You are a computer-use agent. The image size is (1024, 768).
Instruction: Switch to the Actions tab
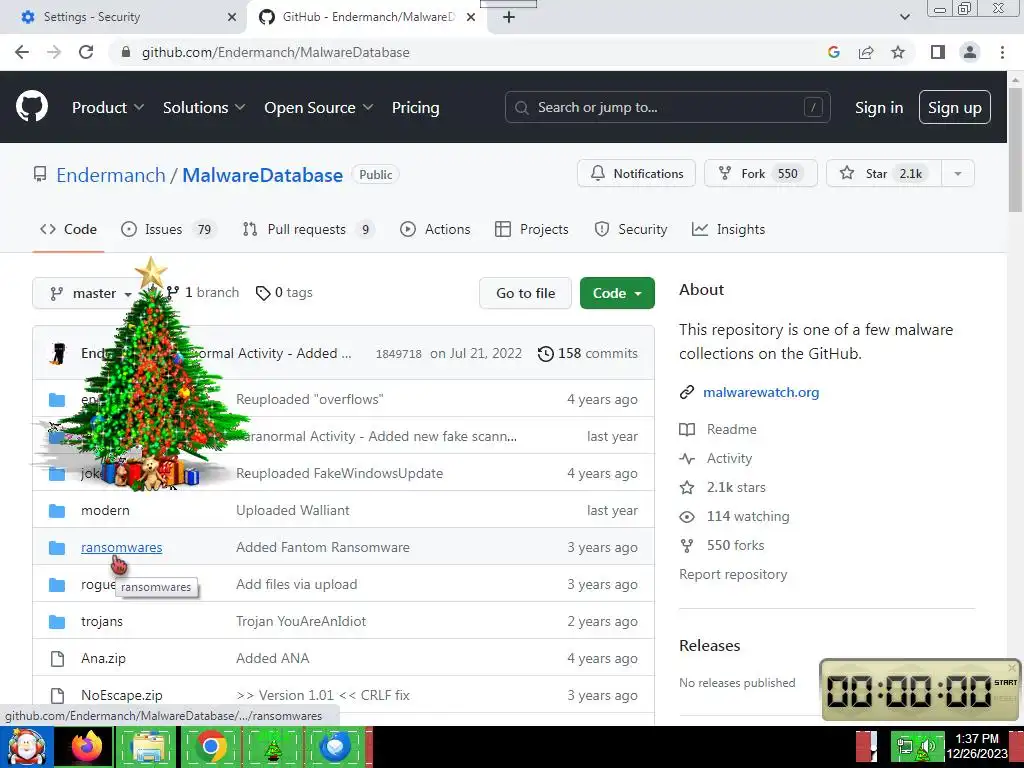(x=435, y=229)
